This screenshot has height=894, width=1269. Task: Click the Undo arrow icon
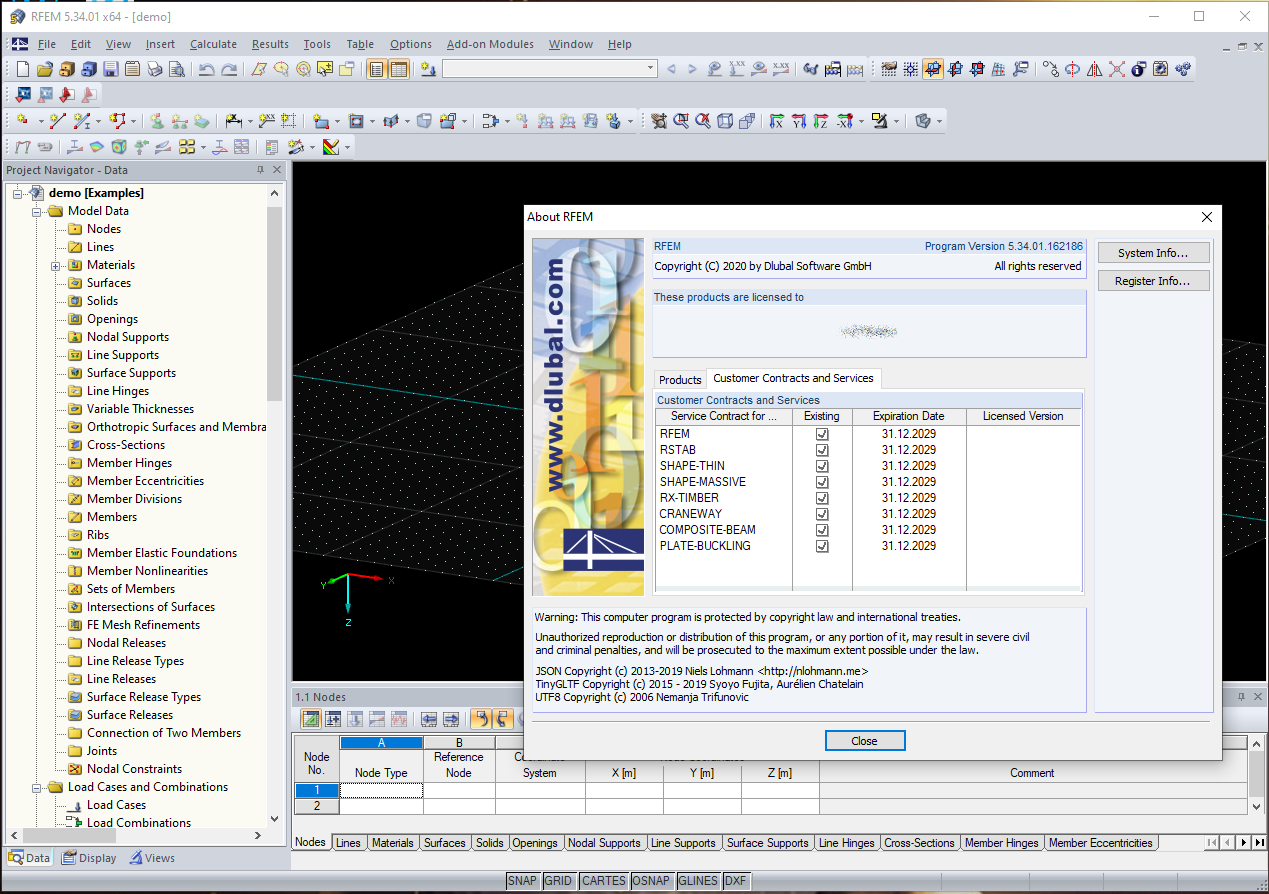[x=206, y=69]
